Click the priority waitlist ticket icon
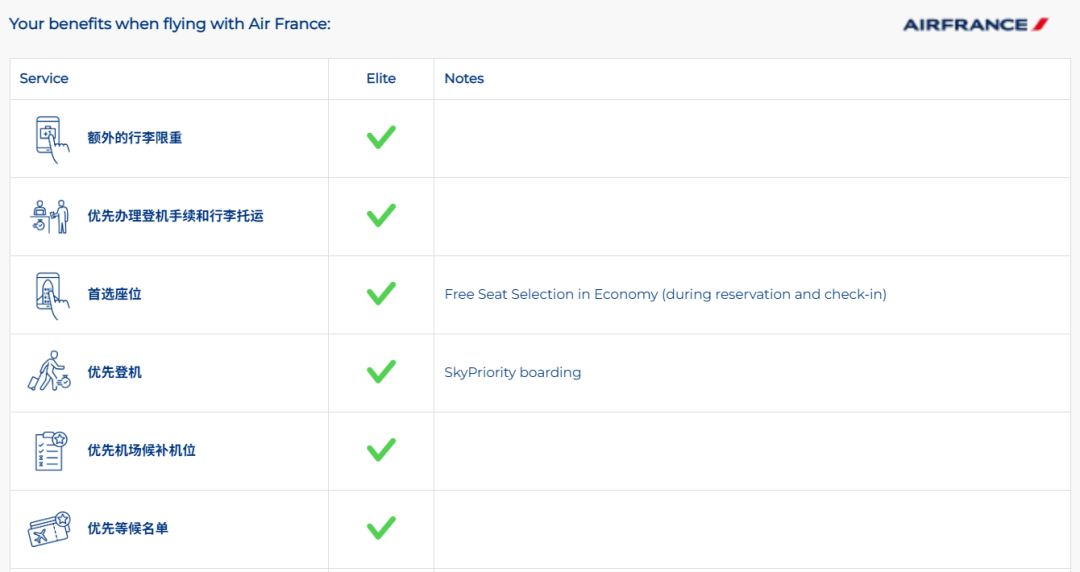Screen dimensions: 1080x572 [49, 528]
